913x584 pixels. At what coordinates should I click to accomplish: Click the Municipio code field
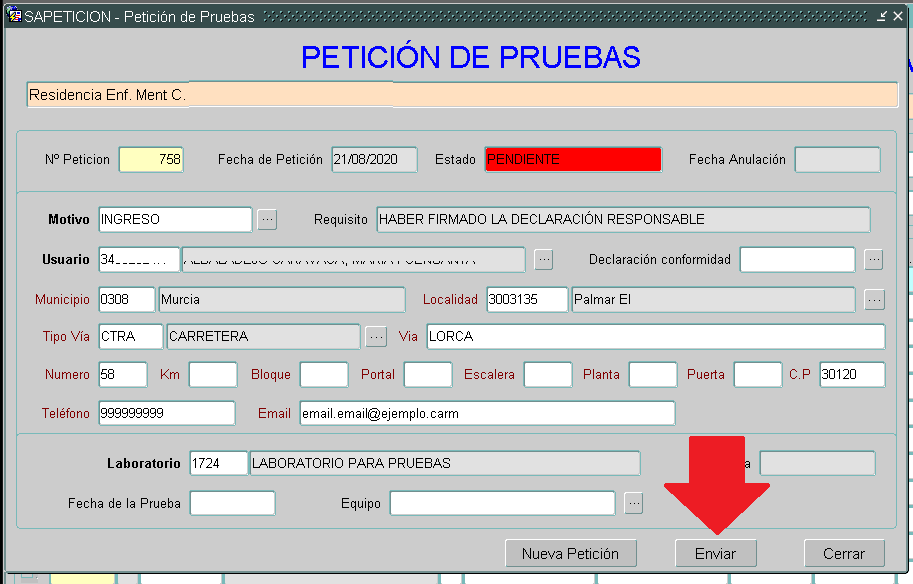pyautogui.click(x=126, y=300)
